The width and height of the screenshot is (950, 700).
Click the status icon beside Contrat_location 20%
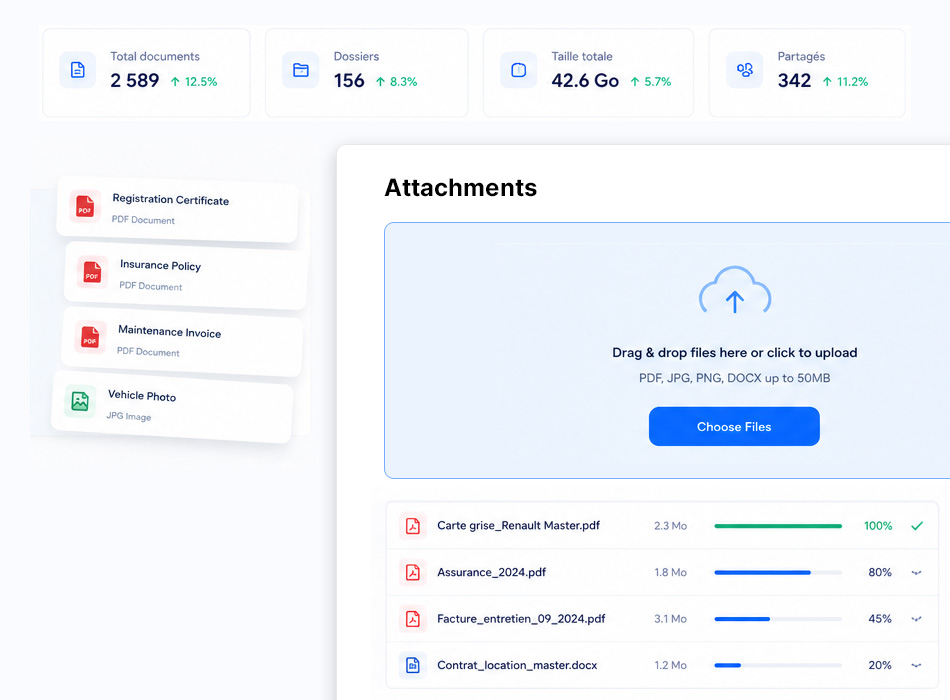pos(917,665)
